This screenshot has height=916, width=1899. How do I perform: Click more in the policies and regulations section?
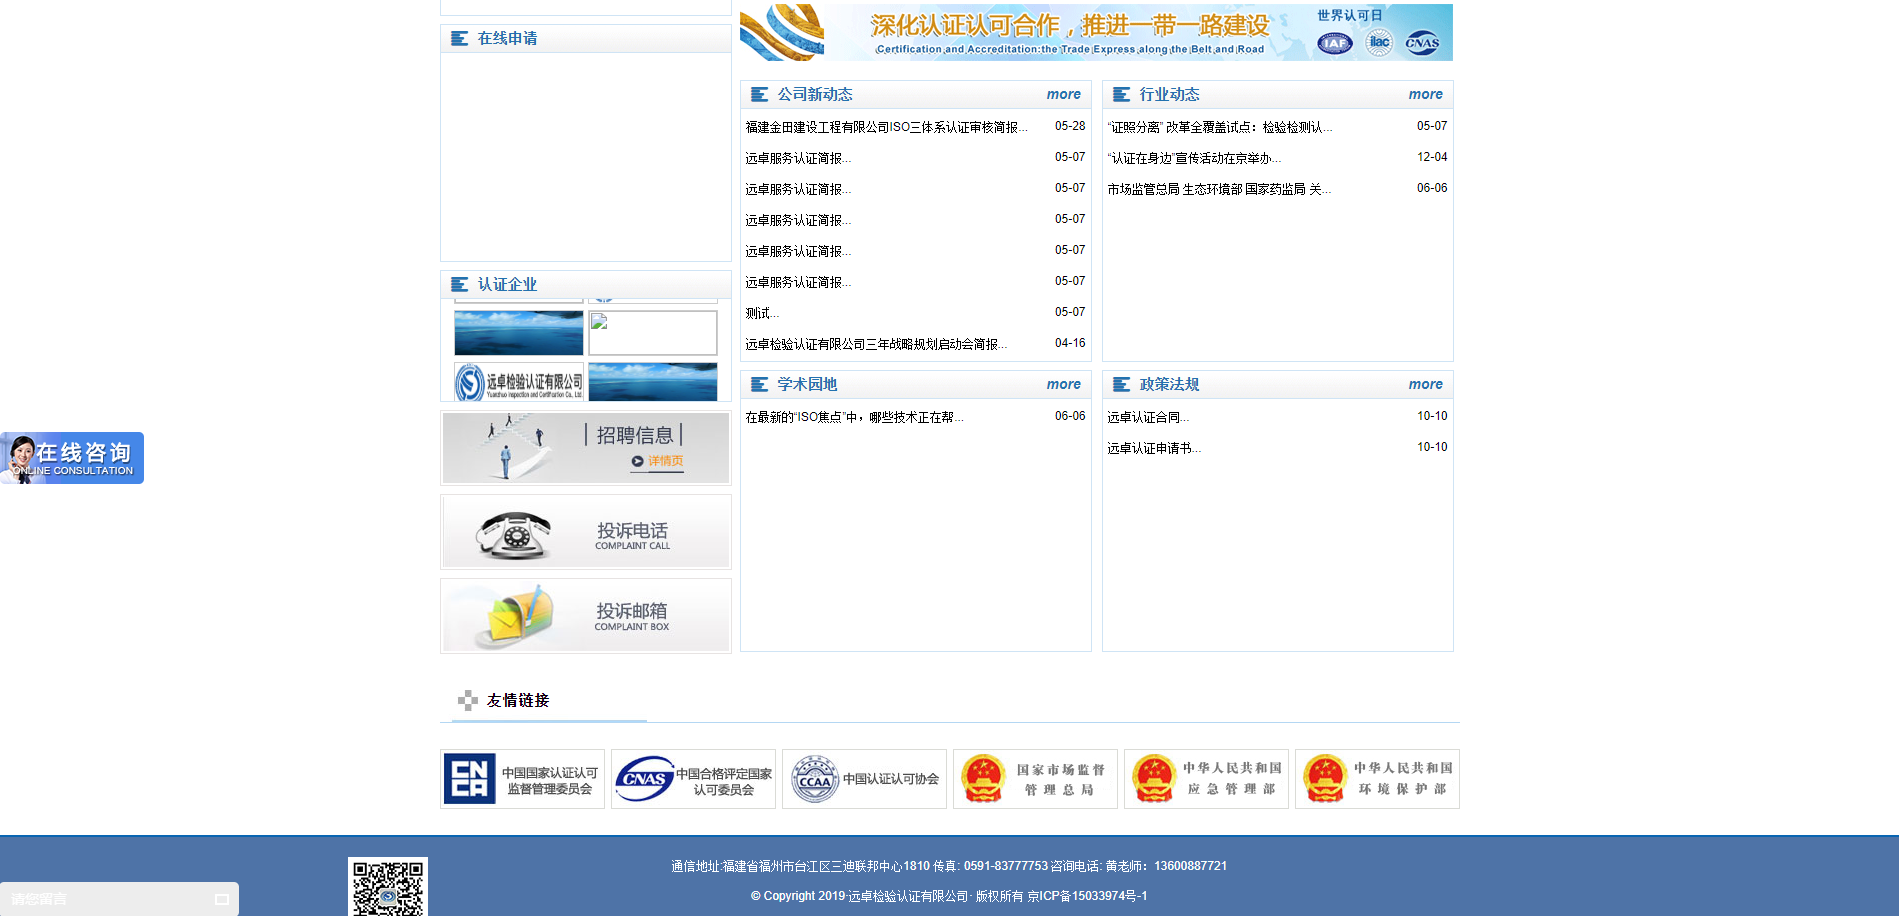[x=1425, y=384]
